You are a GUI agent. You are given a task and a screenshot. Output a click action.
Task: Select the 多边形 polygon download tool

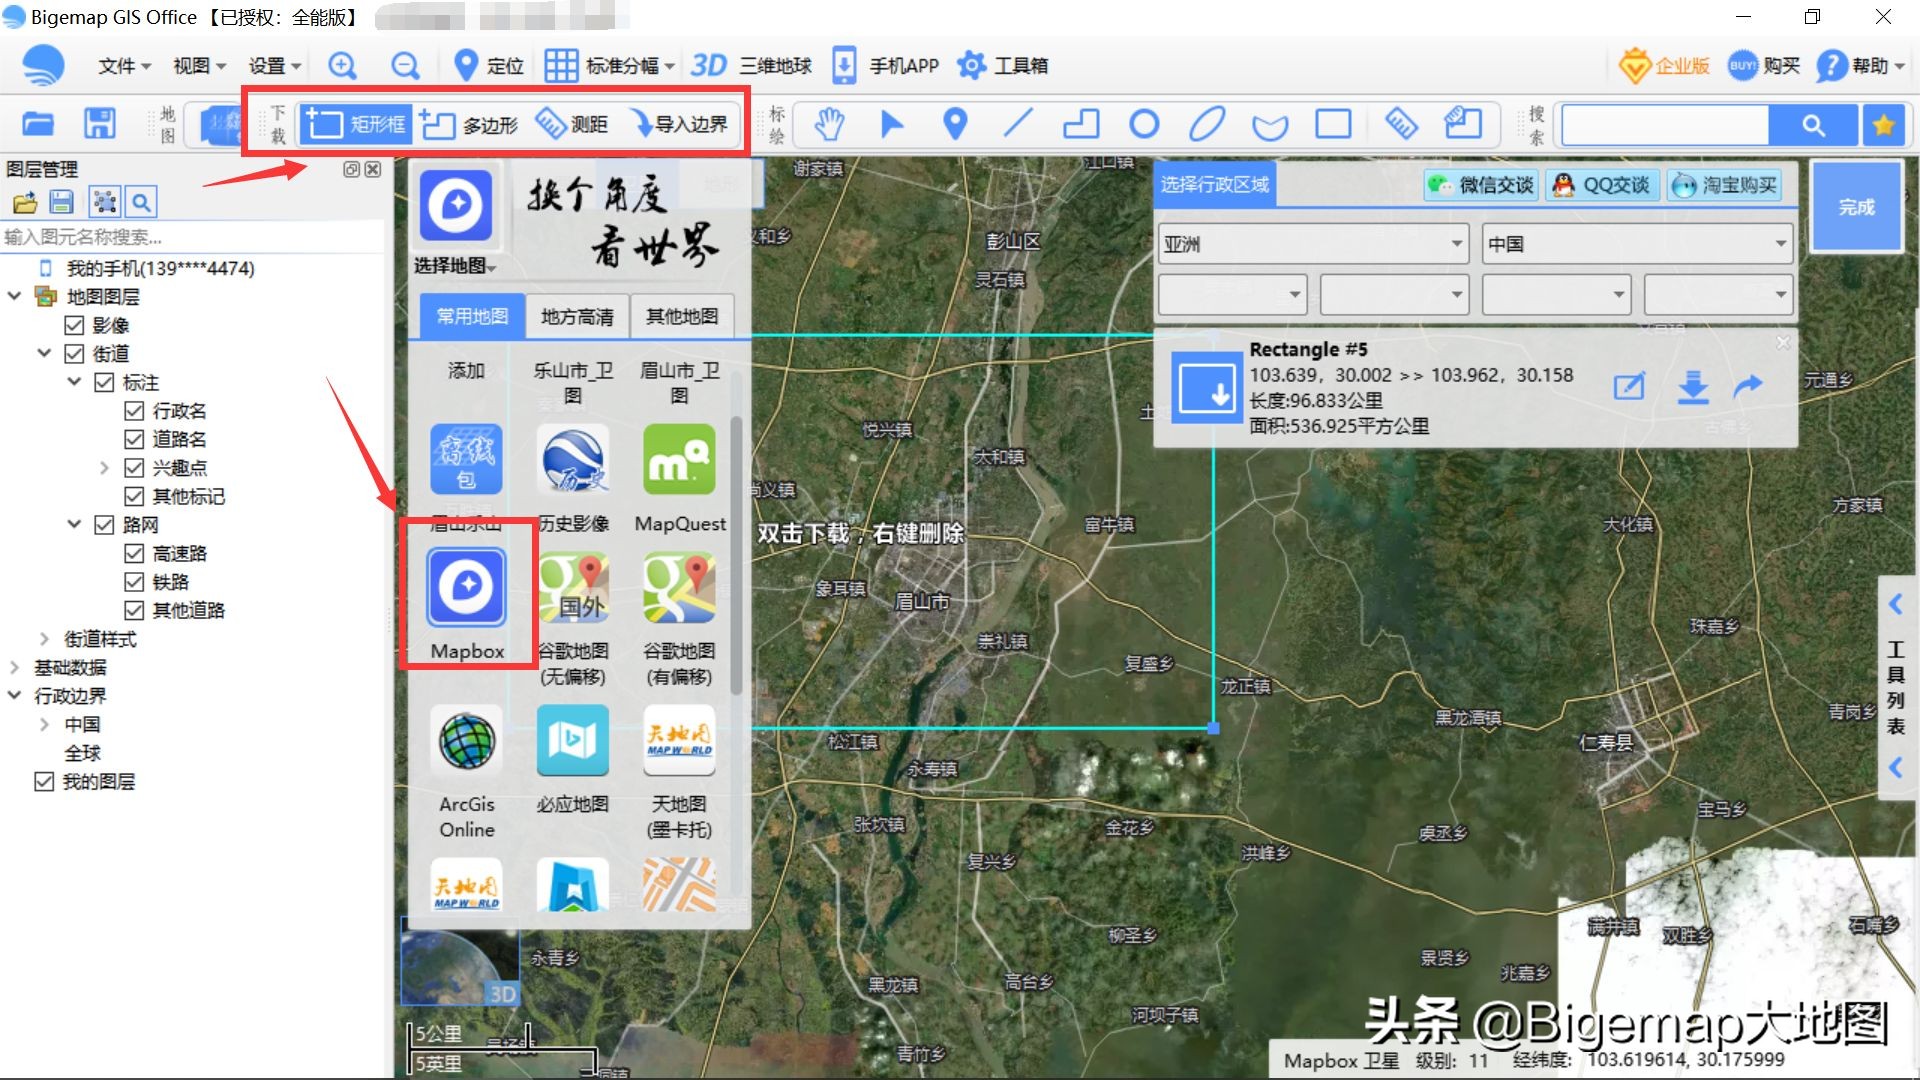tap(469, 124)
